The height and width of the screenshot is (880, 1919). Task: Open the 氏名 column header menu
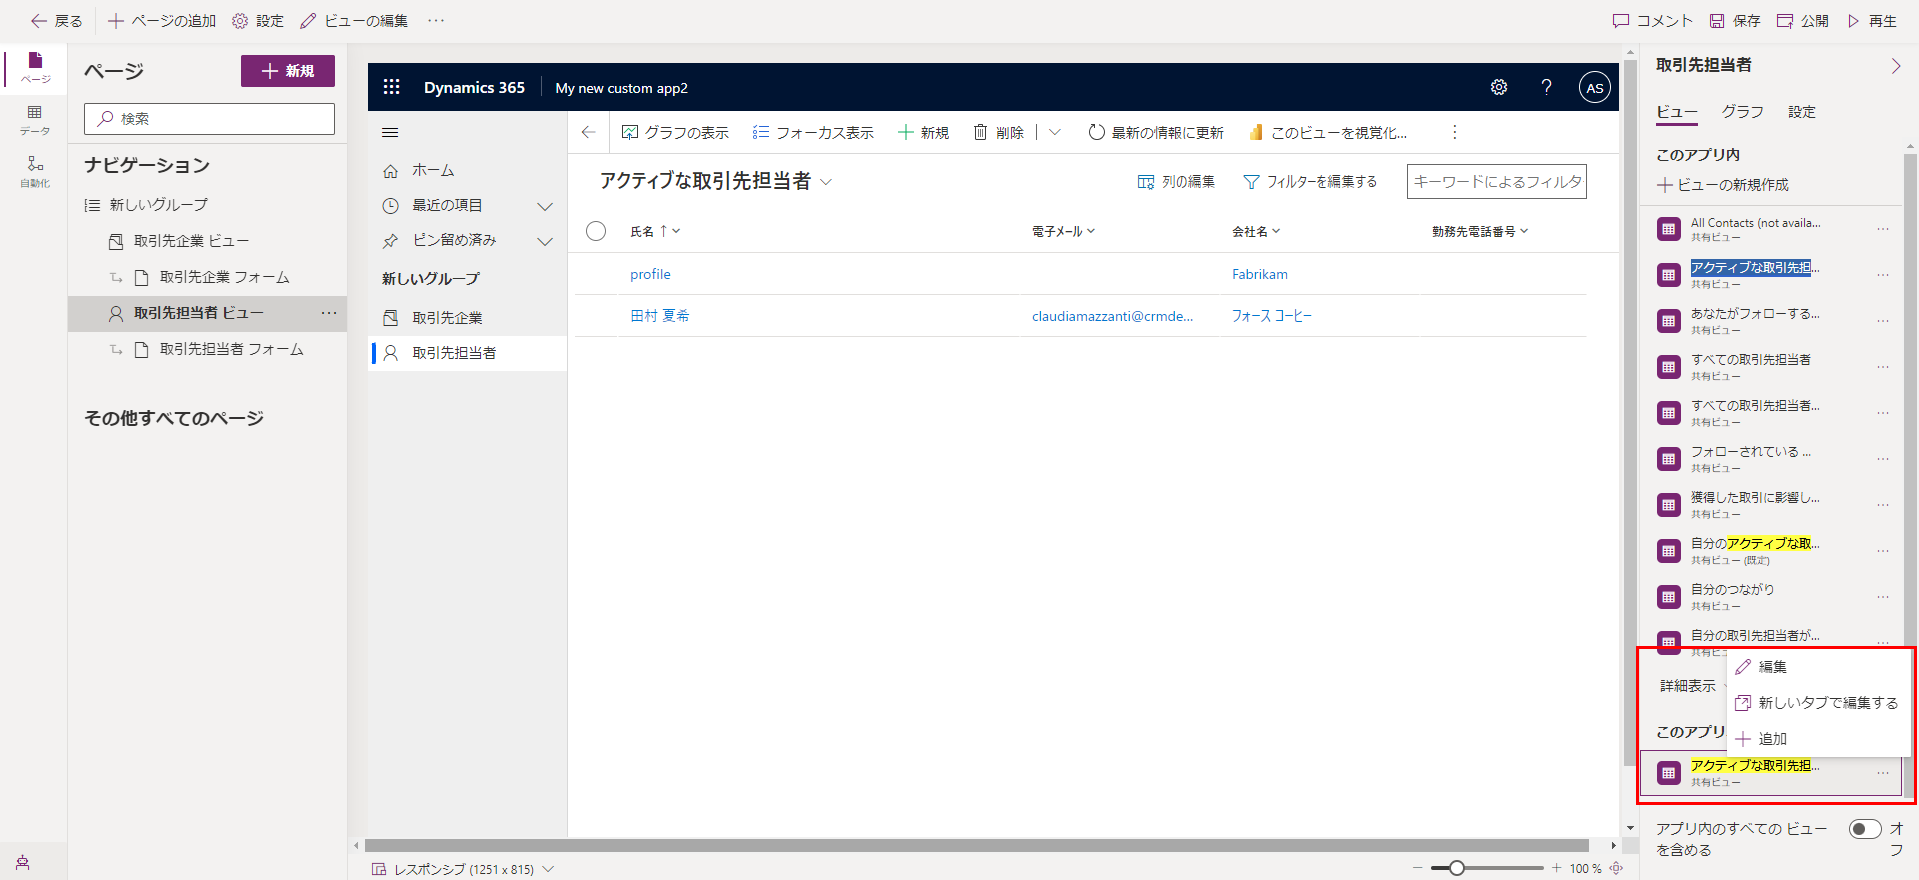click(655, 231)
